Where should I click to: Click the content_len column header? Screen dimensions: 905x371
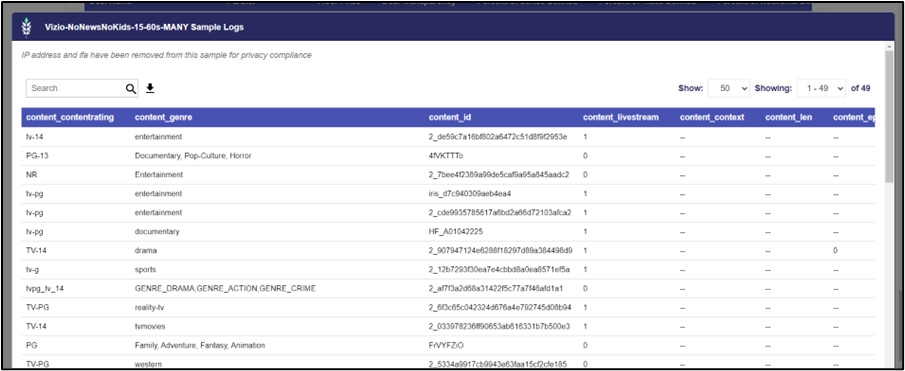point(788,118)
